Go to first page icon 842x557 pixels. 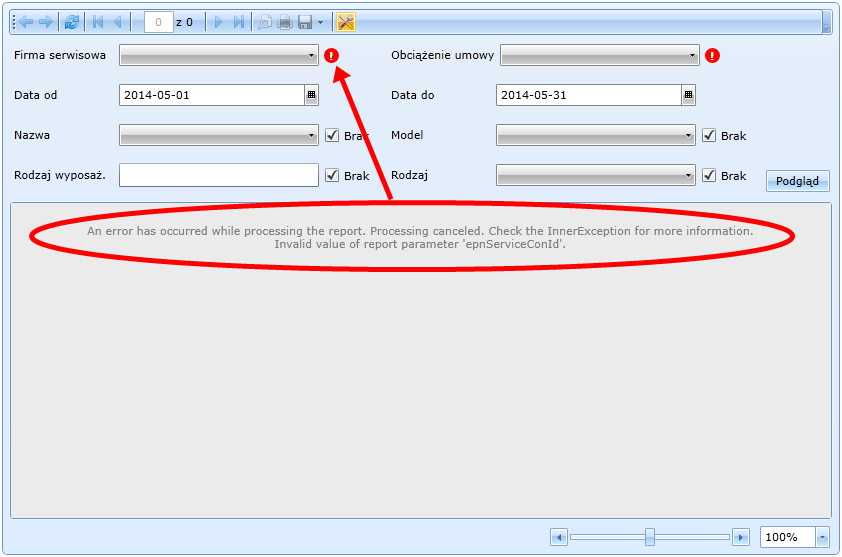[98, 22]
